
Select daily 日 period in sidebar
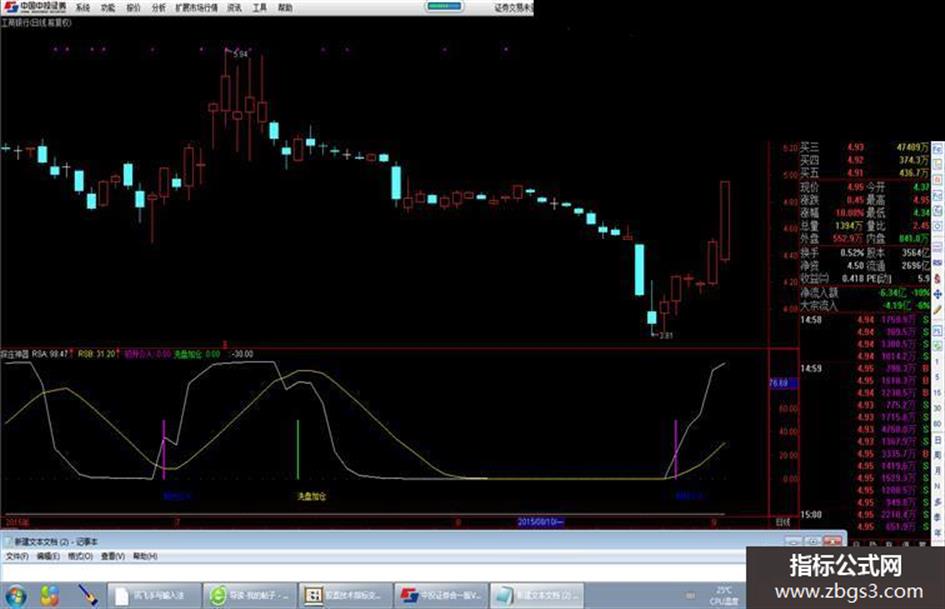pos(938,440)
